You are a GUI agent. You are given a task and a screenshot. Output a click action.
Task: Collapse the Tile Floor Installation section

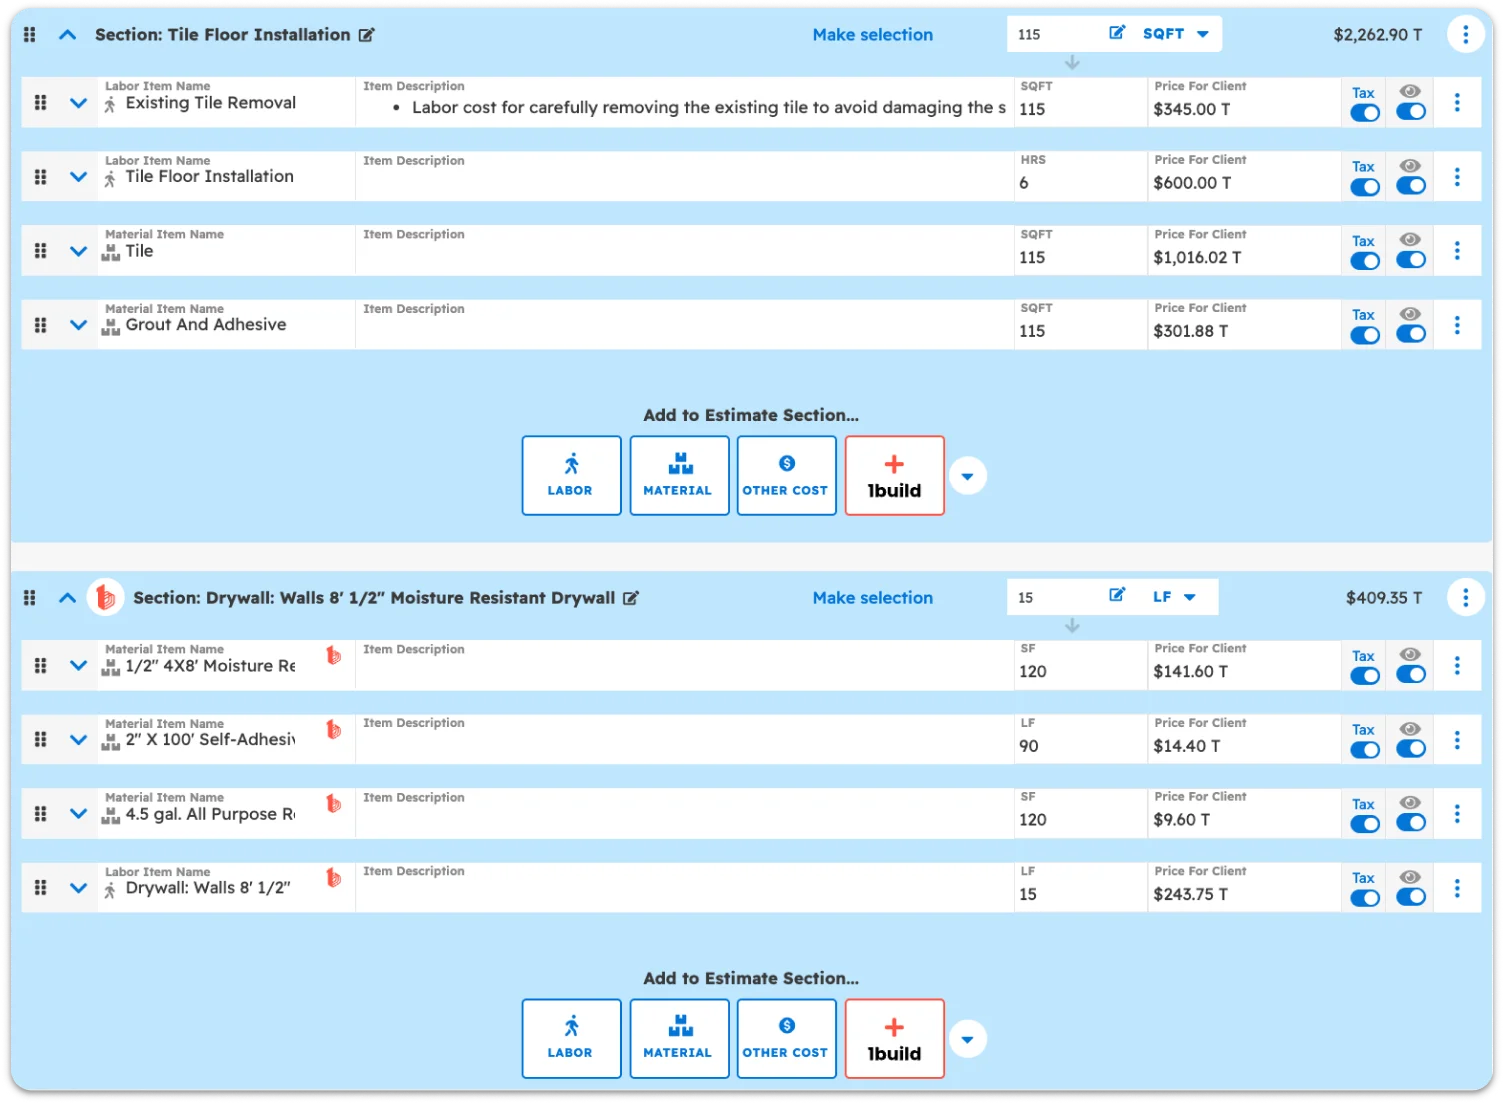(x=67, y=35)
